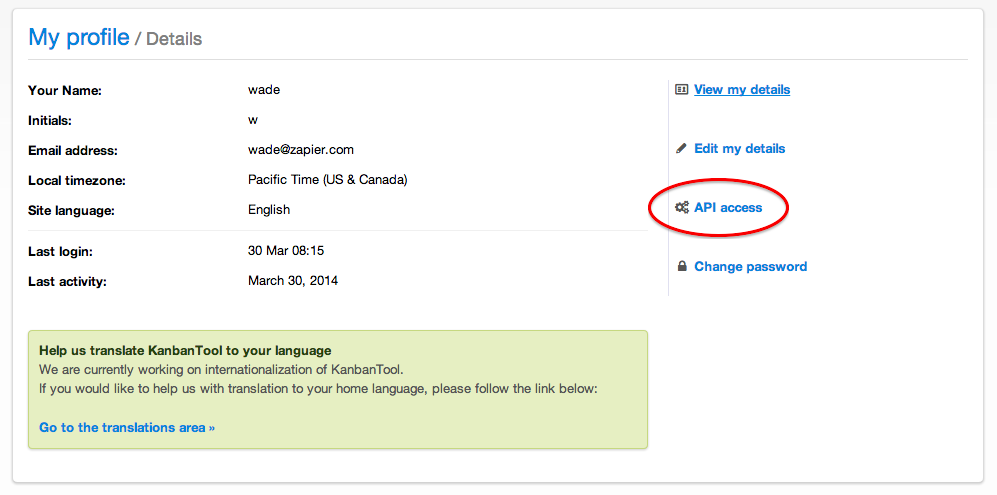Click the Help us translate KanbanTool heading
Image resolution: width=997 pixels, height=495 pixels.
click(185, 351)
